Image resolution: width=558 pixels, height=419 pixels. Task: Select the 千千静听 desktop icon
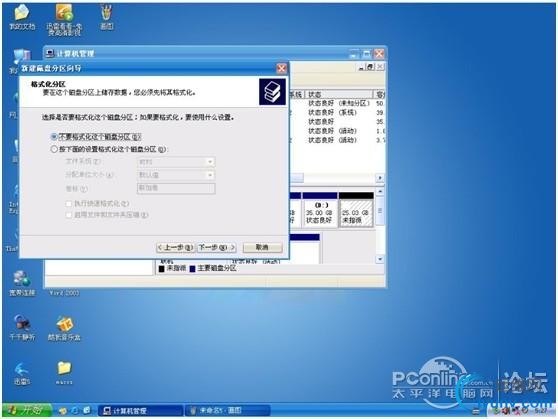tap(22, 328)
